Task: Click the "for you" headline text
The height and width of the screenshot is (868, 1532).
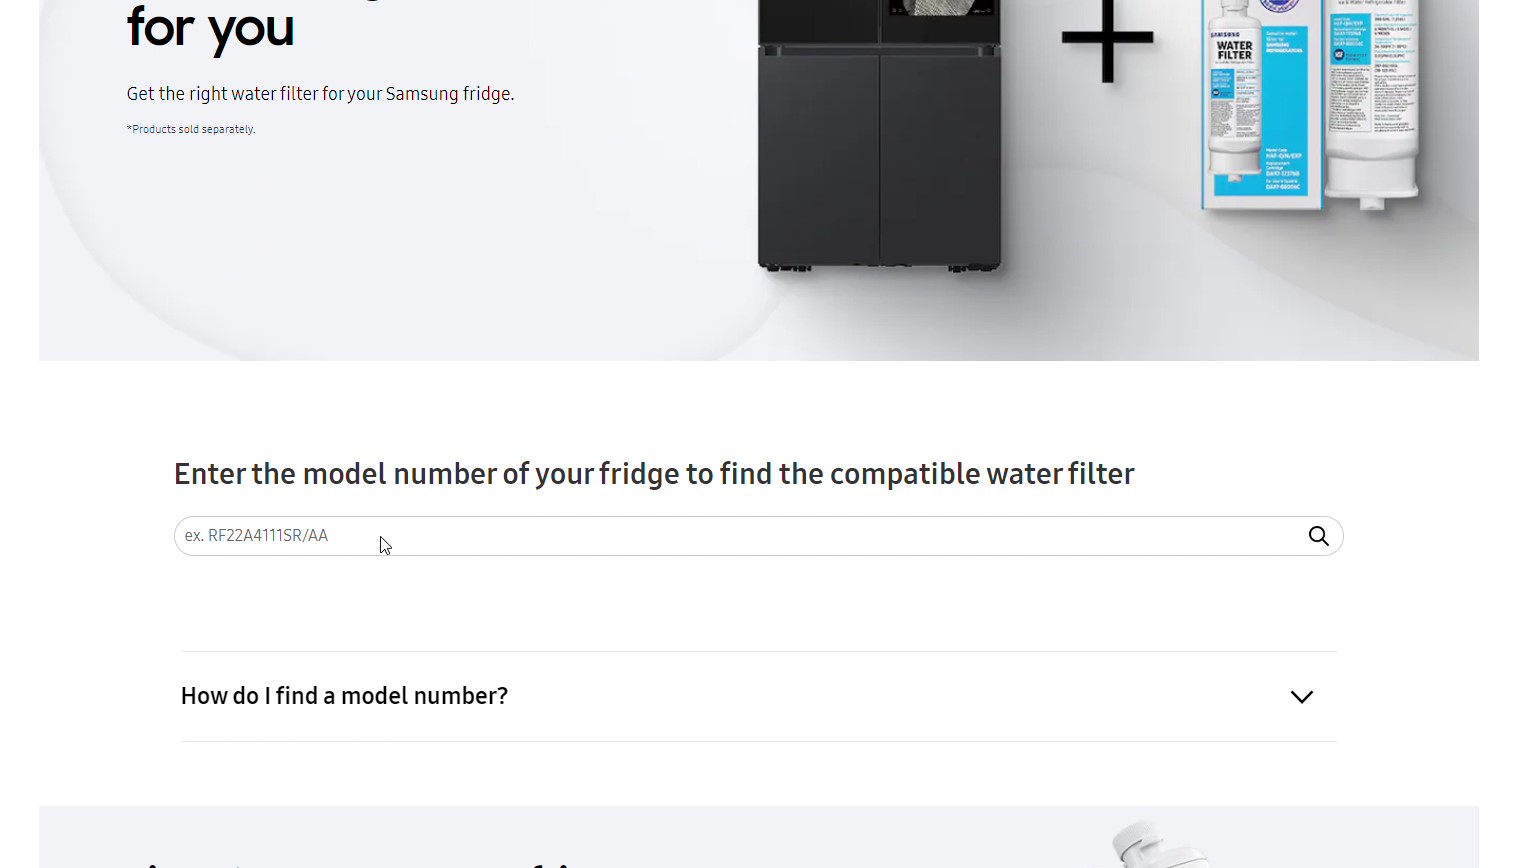Action: (210, 28)
